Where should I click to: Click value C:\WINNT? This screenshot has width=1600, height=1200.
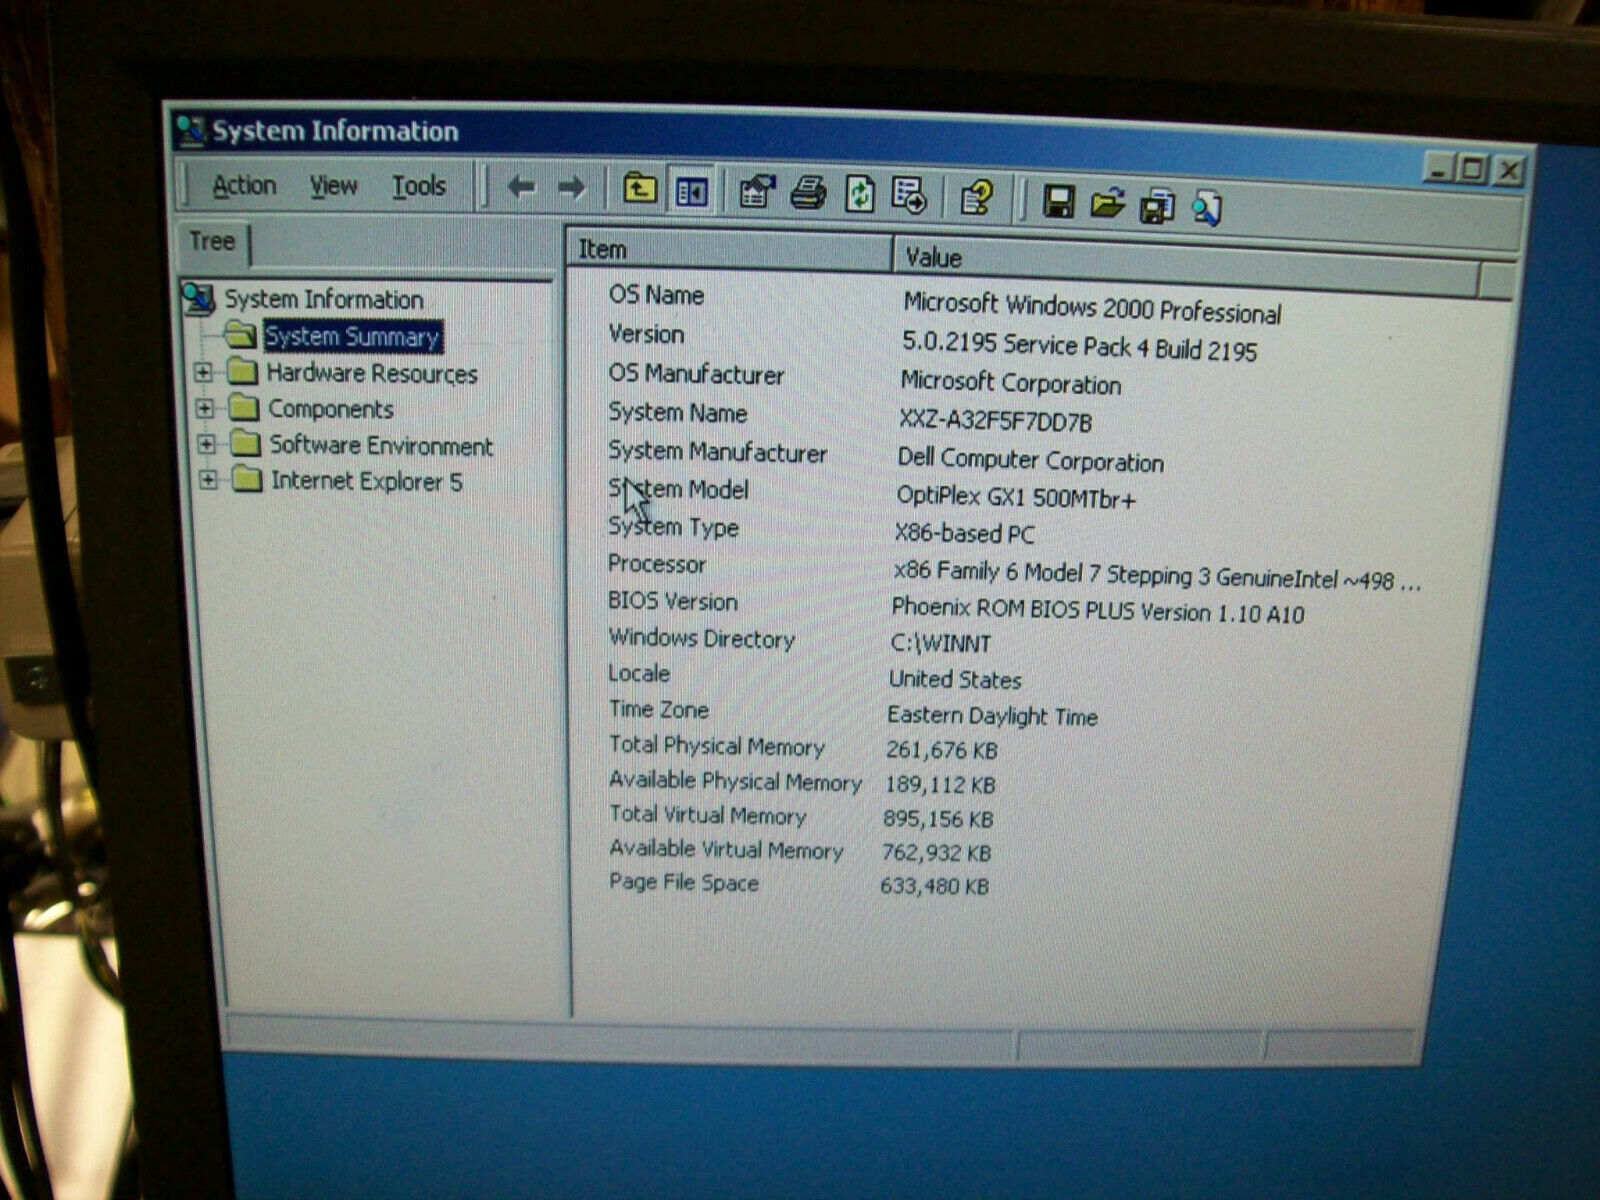940,643
